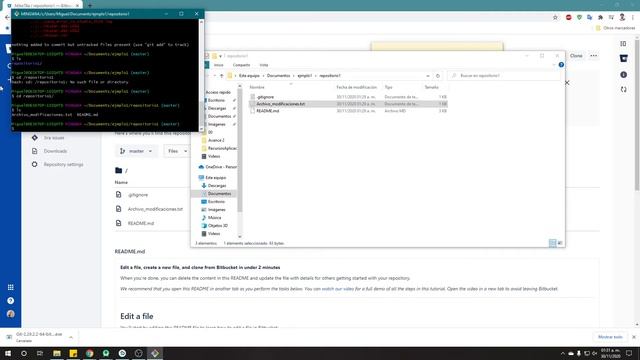Click the panel layout icon in Bitbucket right sidebar
This screenshot has width=640, height=360.
tap(623, 44)
